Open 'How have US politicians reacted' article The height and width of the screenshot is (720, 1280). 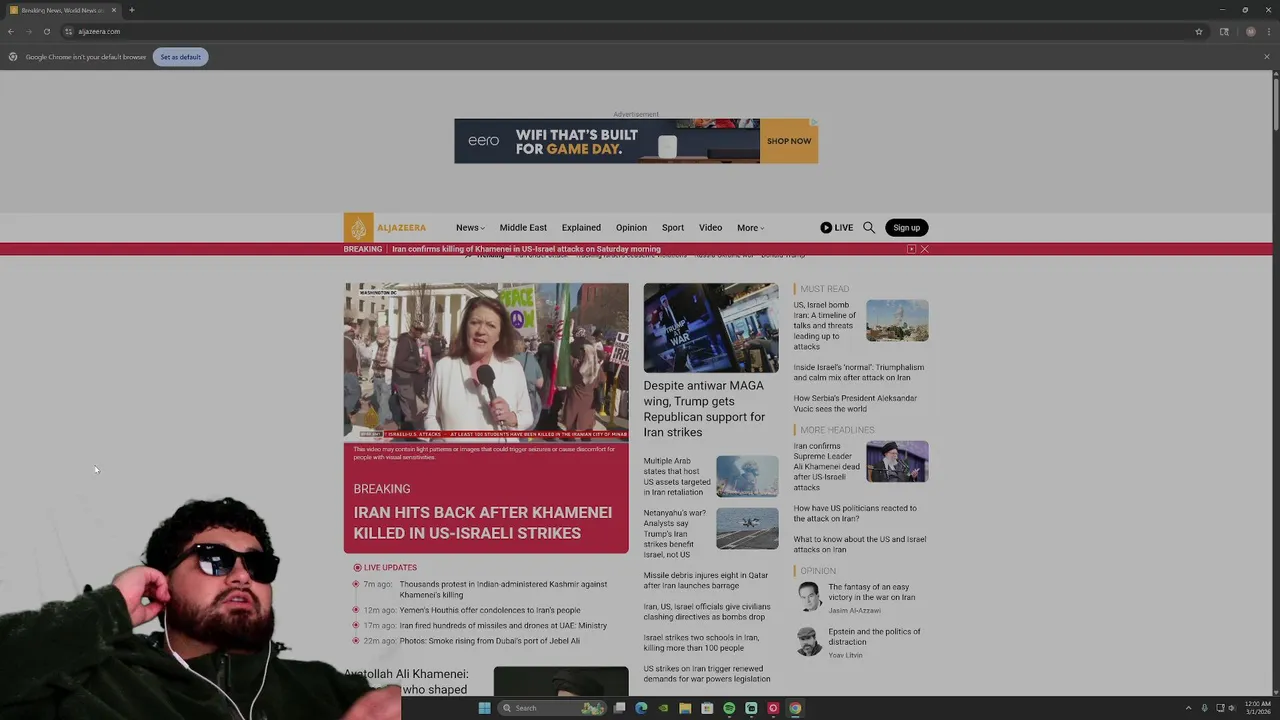click(855, 513)
